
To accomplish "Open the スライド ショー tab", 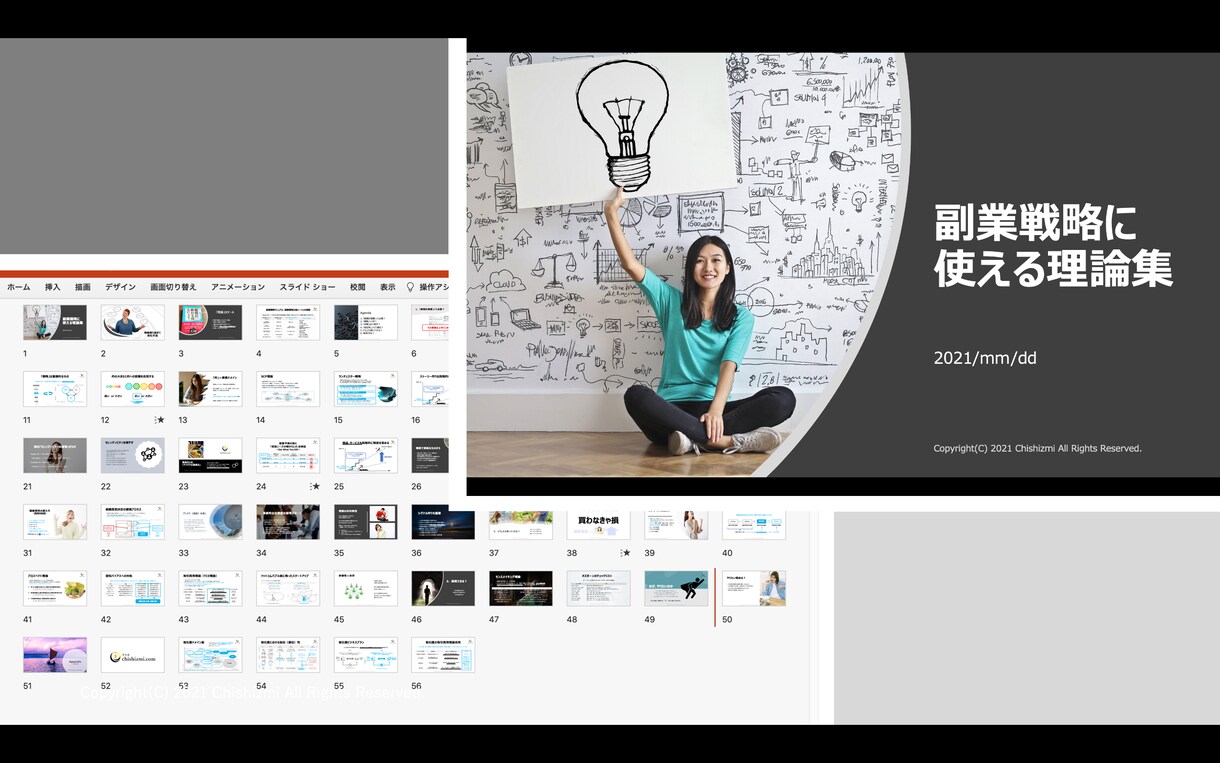I will pos(307,287).
